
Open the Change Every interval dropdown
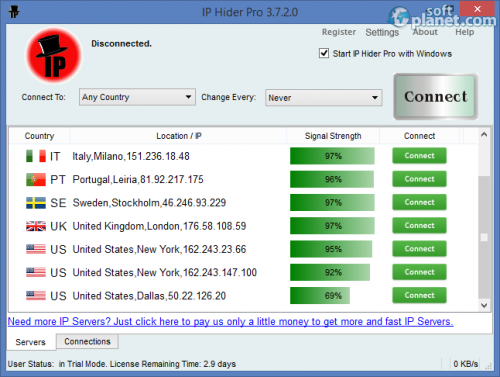[x=323, y=98]
